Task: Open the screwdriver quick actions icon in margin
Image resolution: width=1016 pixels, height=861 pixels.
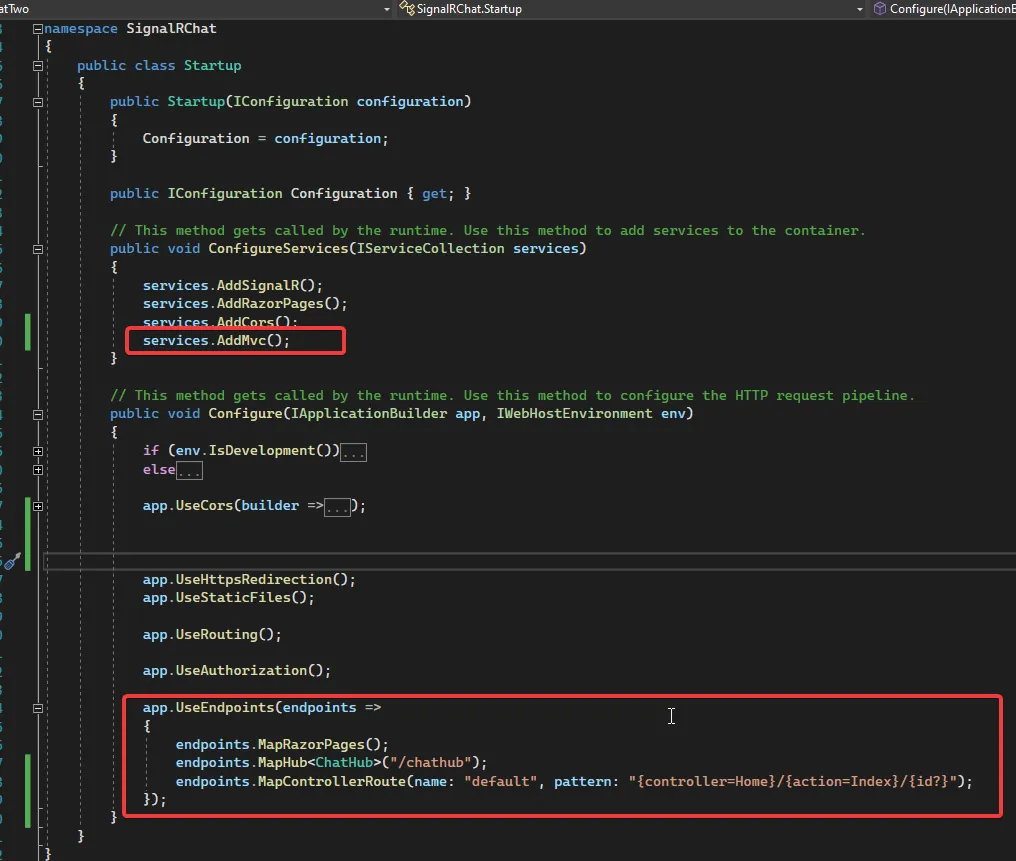Action: [12, 562]
